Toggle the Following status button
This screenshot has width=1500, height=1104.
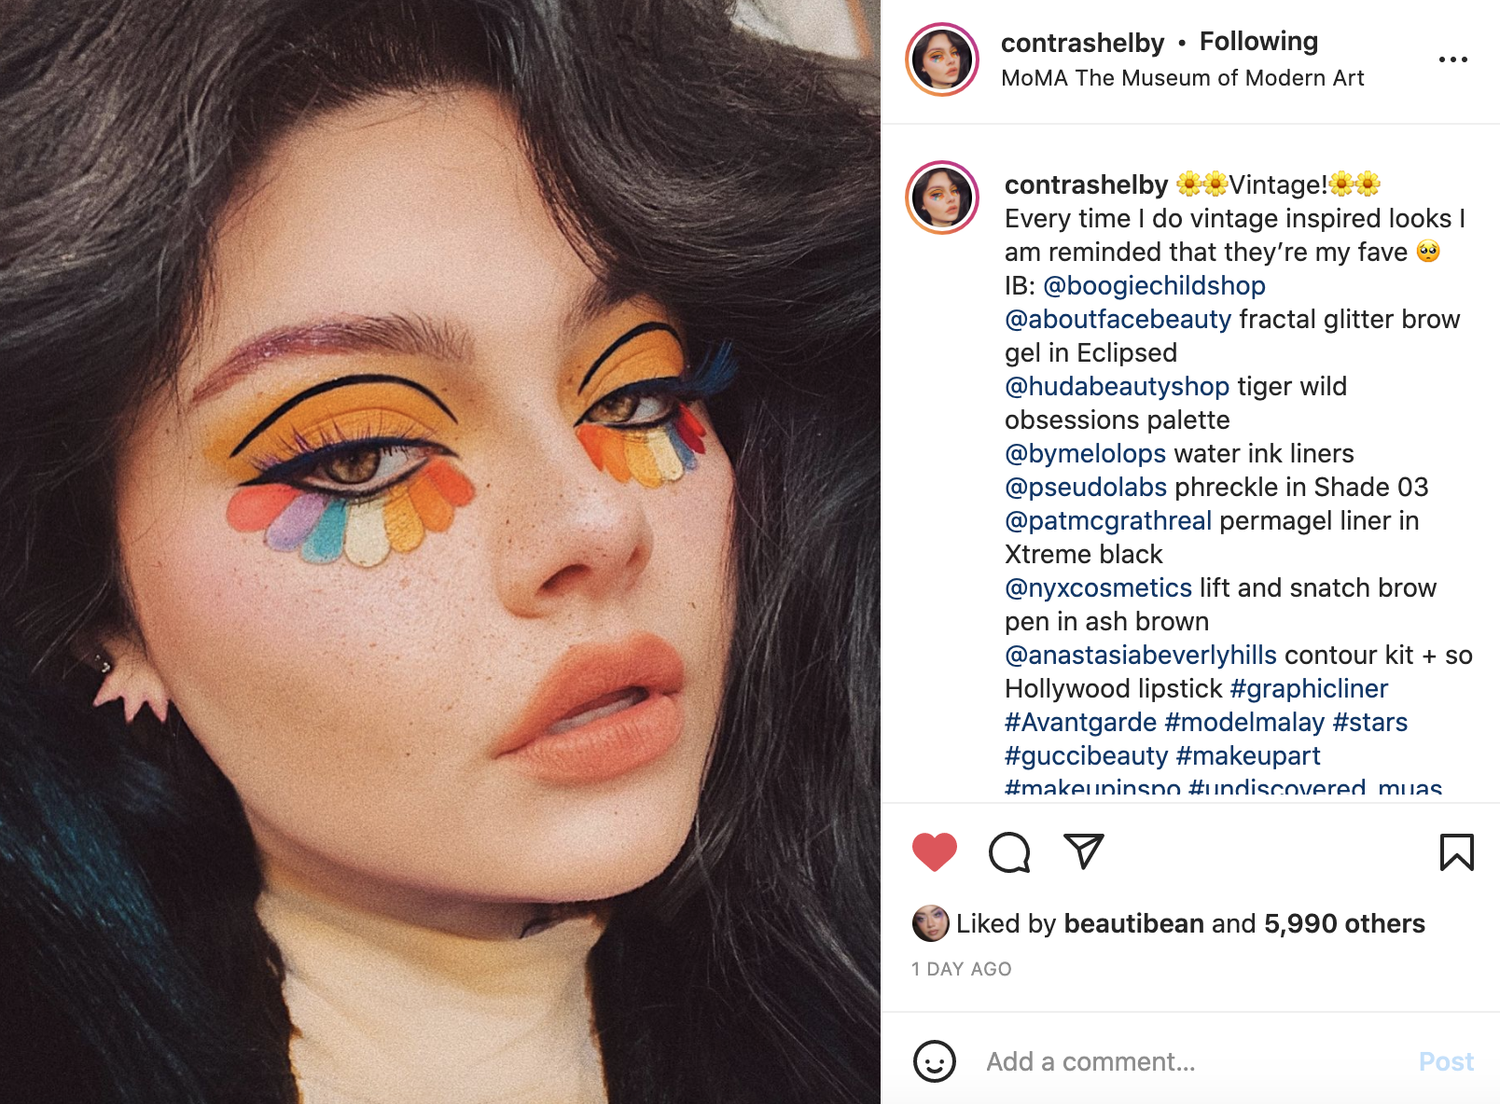[x=1258, y=41]
